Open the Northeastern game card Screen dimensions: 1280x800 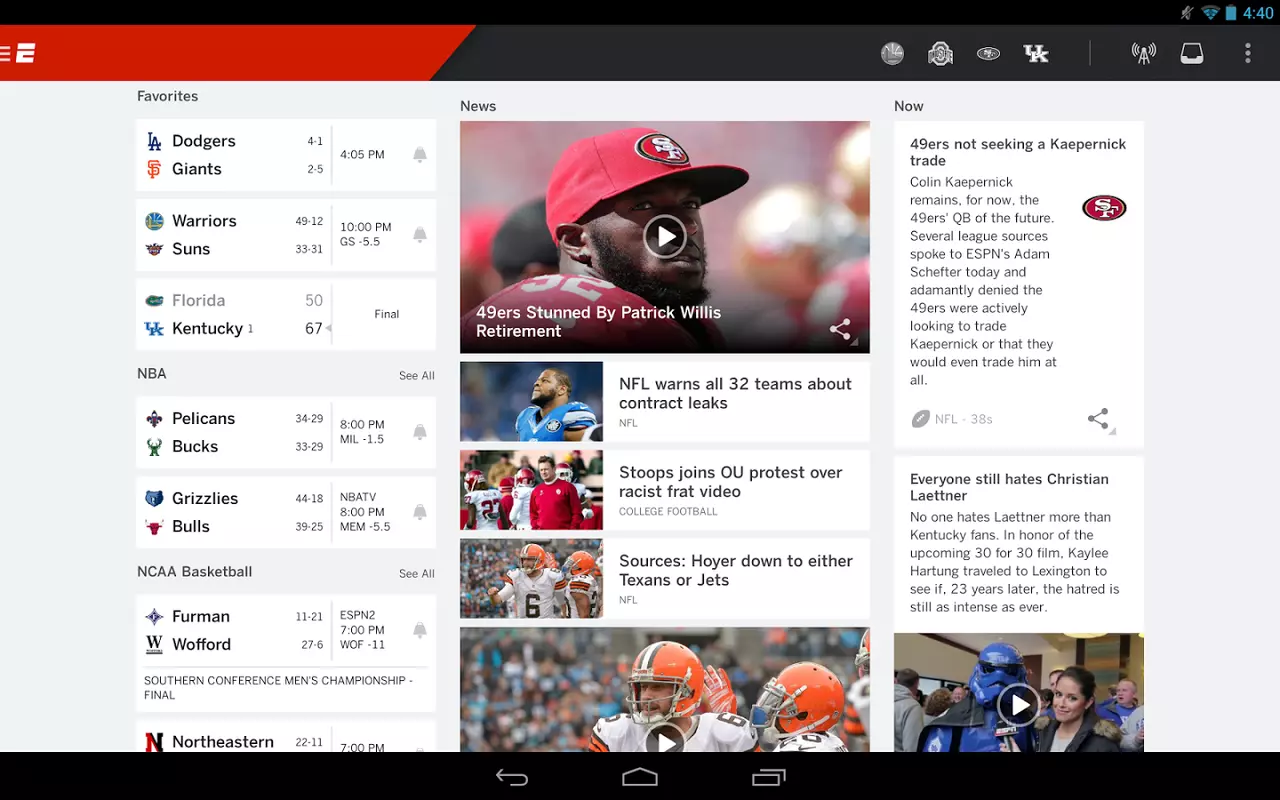[286, 737]
